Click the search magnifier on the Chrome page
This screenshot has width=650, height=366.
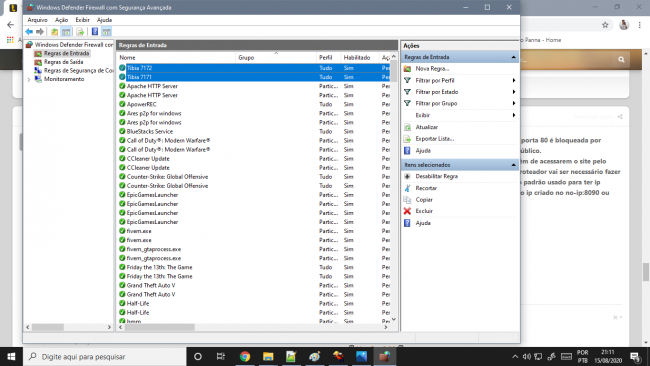point(621,60)
